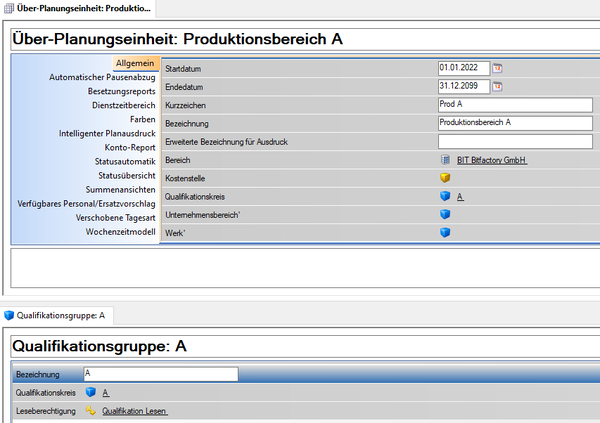600x423 pixels.
Task: Open calendar picker next to Enddatum
Action: click(x=498, y=86)
